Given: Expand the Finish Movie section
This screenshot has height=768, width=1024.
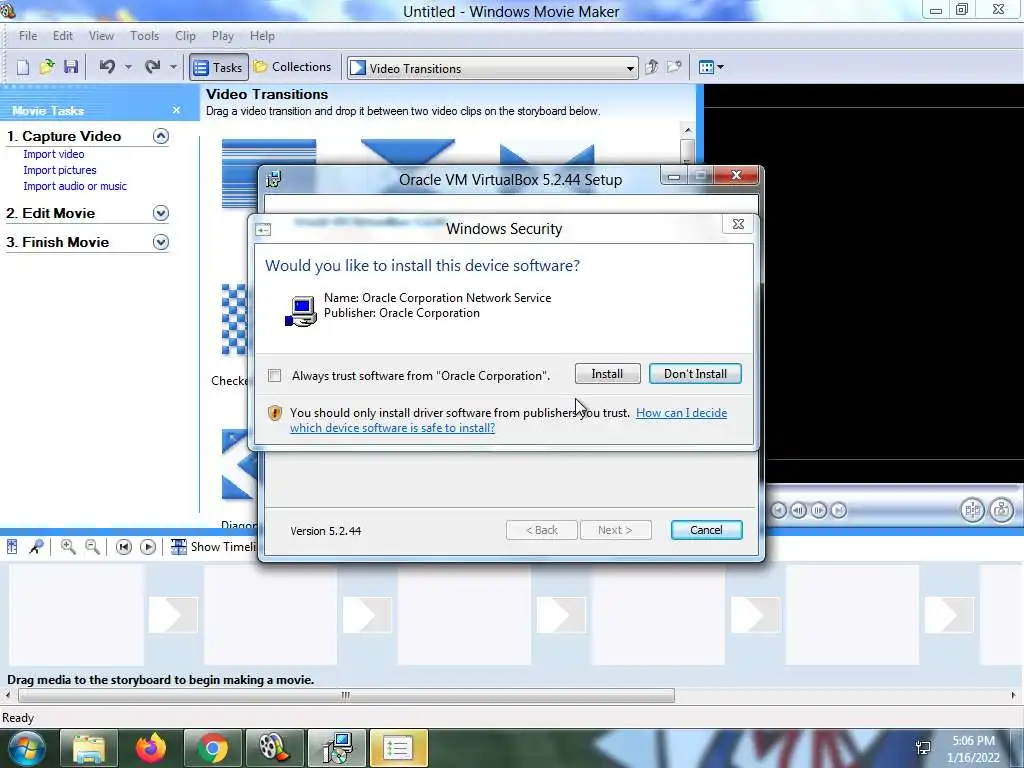Looking at the screenshot, I should [161, 242].
